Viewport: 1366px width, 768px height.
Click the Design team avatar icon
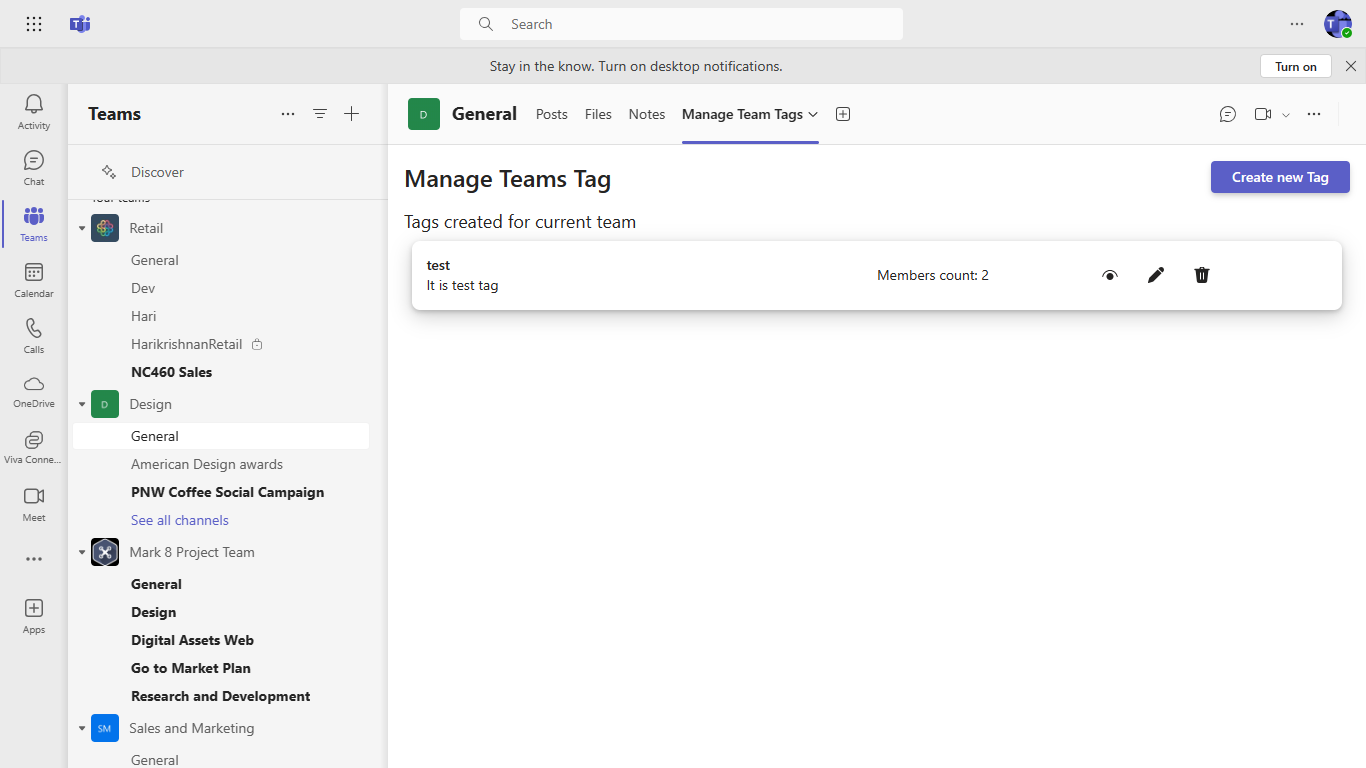(105, 404)
